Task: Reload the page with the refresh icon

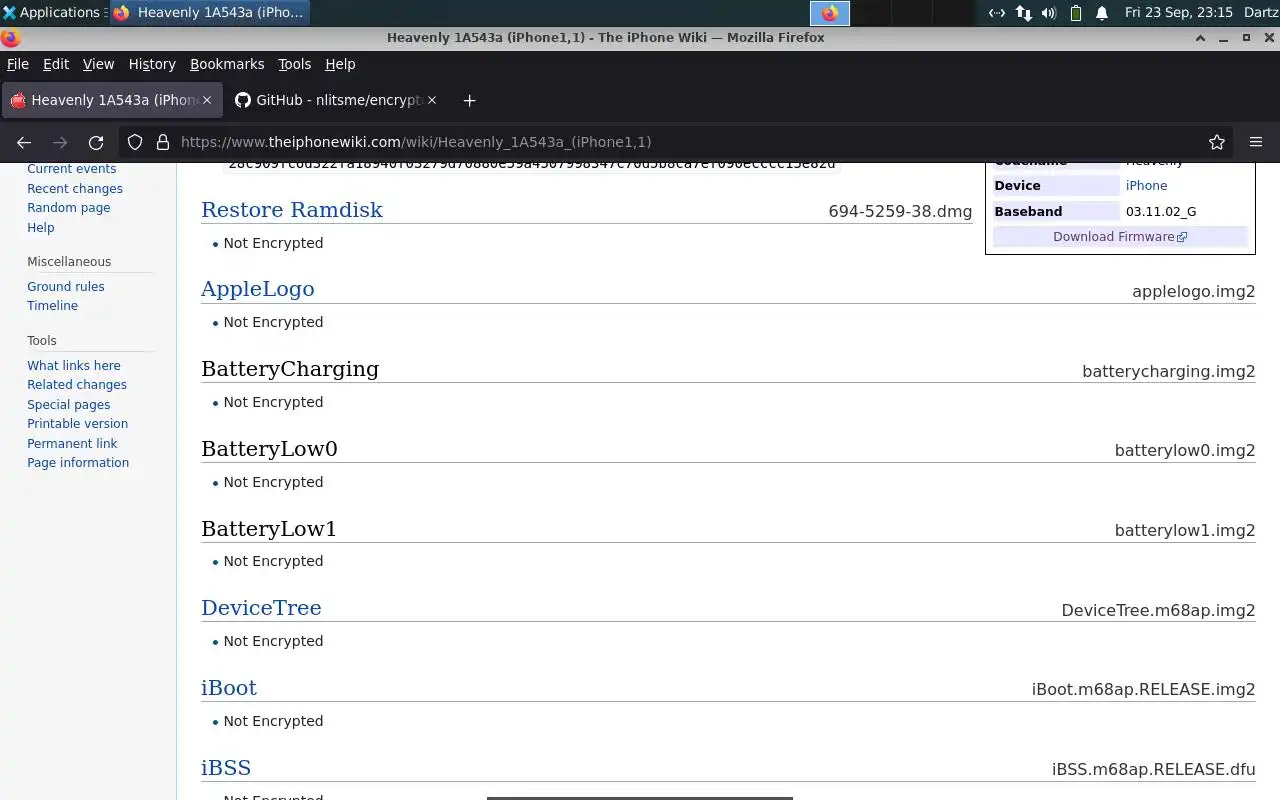Action: [96, 142]
